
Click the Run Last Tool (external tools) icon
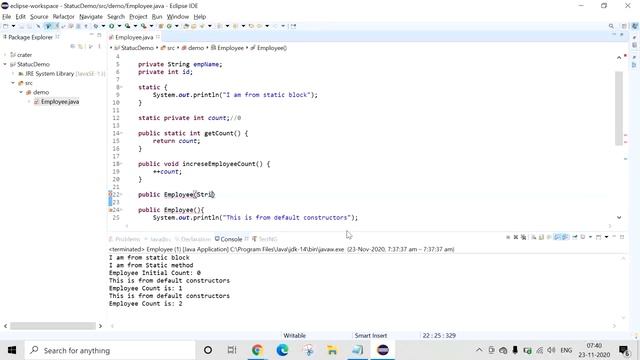coord(144,26)
